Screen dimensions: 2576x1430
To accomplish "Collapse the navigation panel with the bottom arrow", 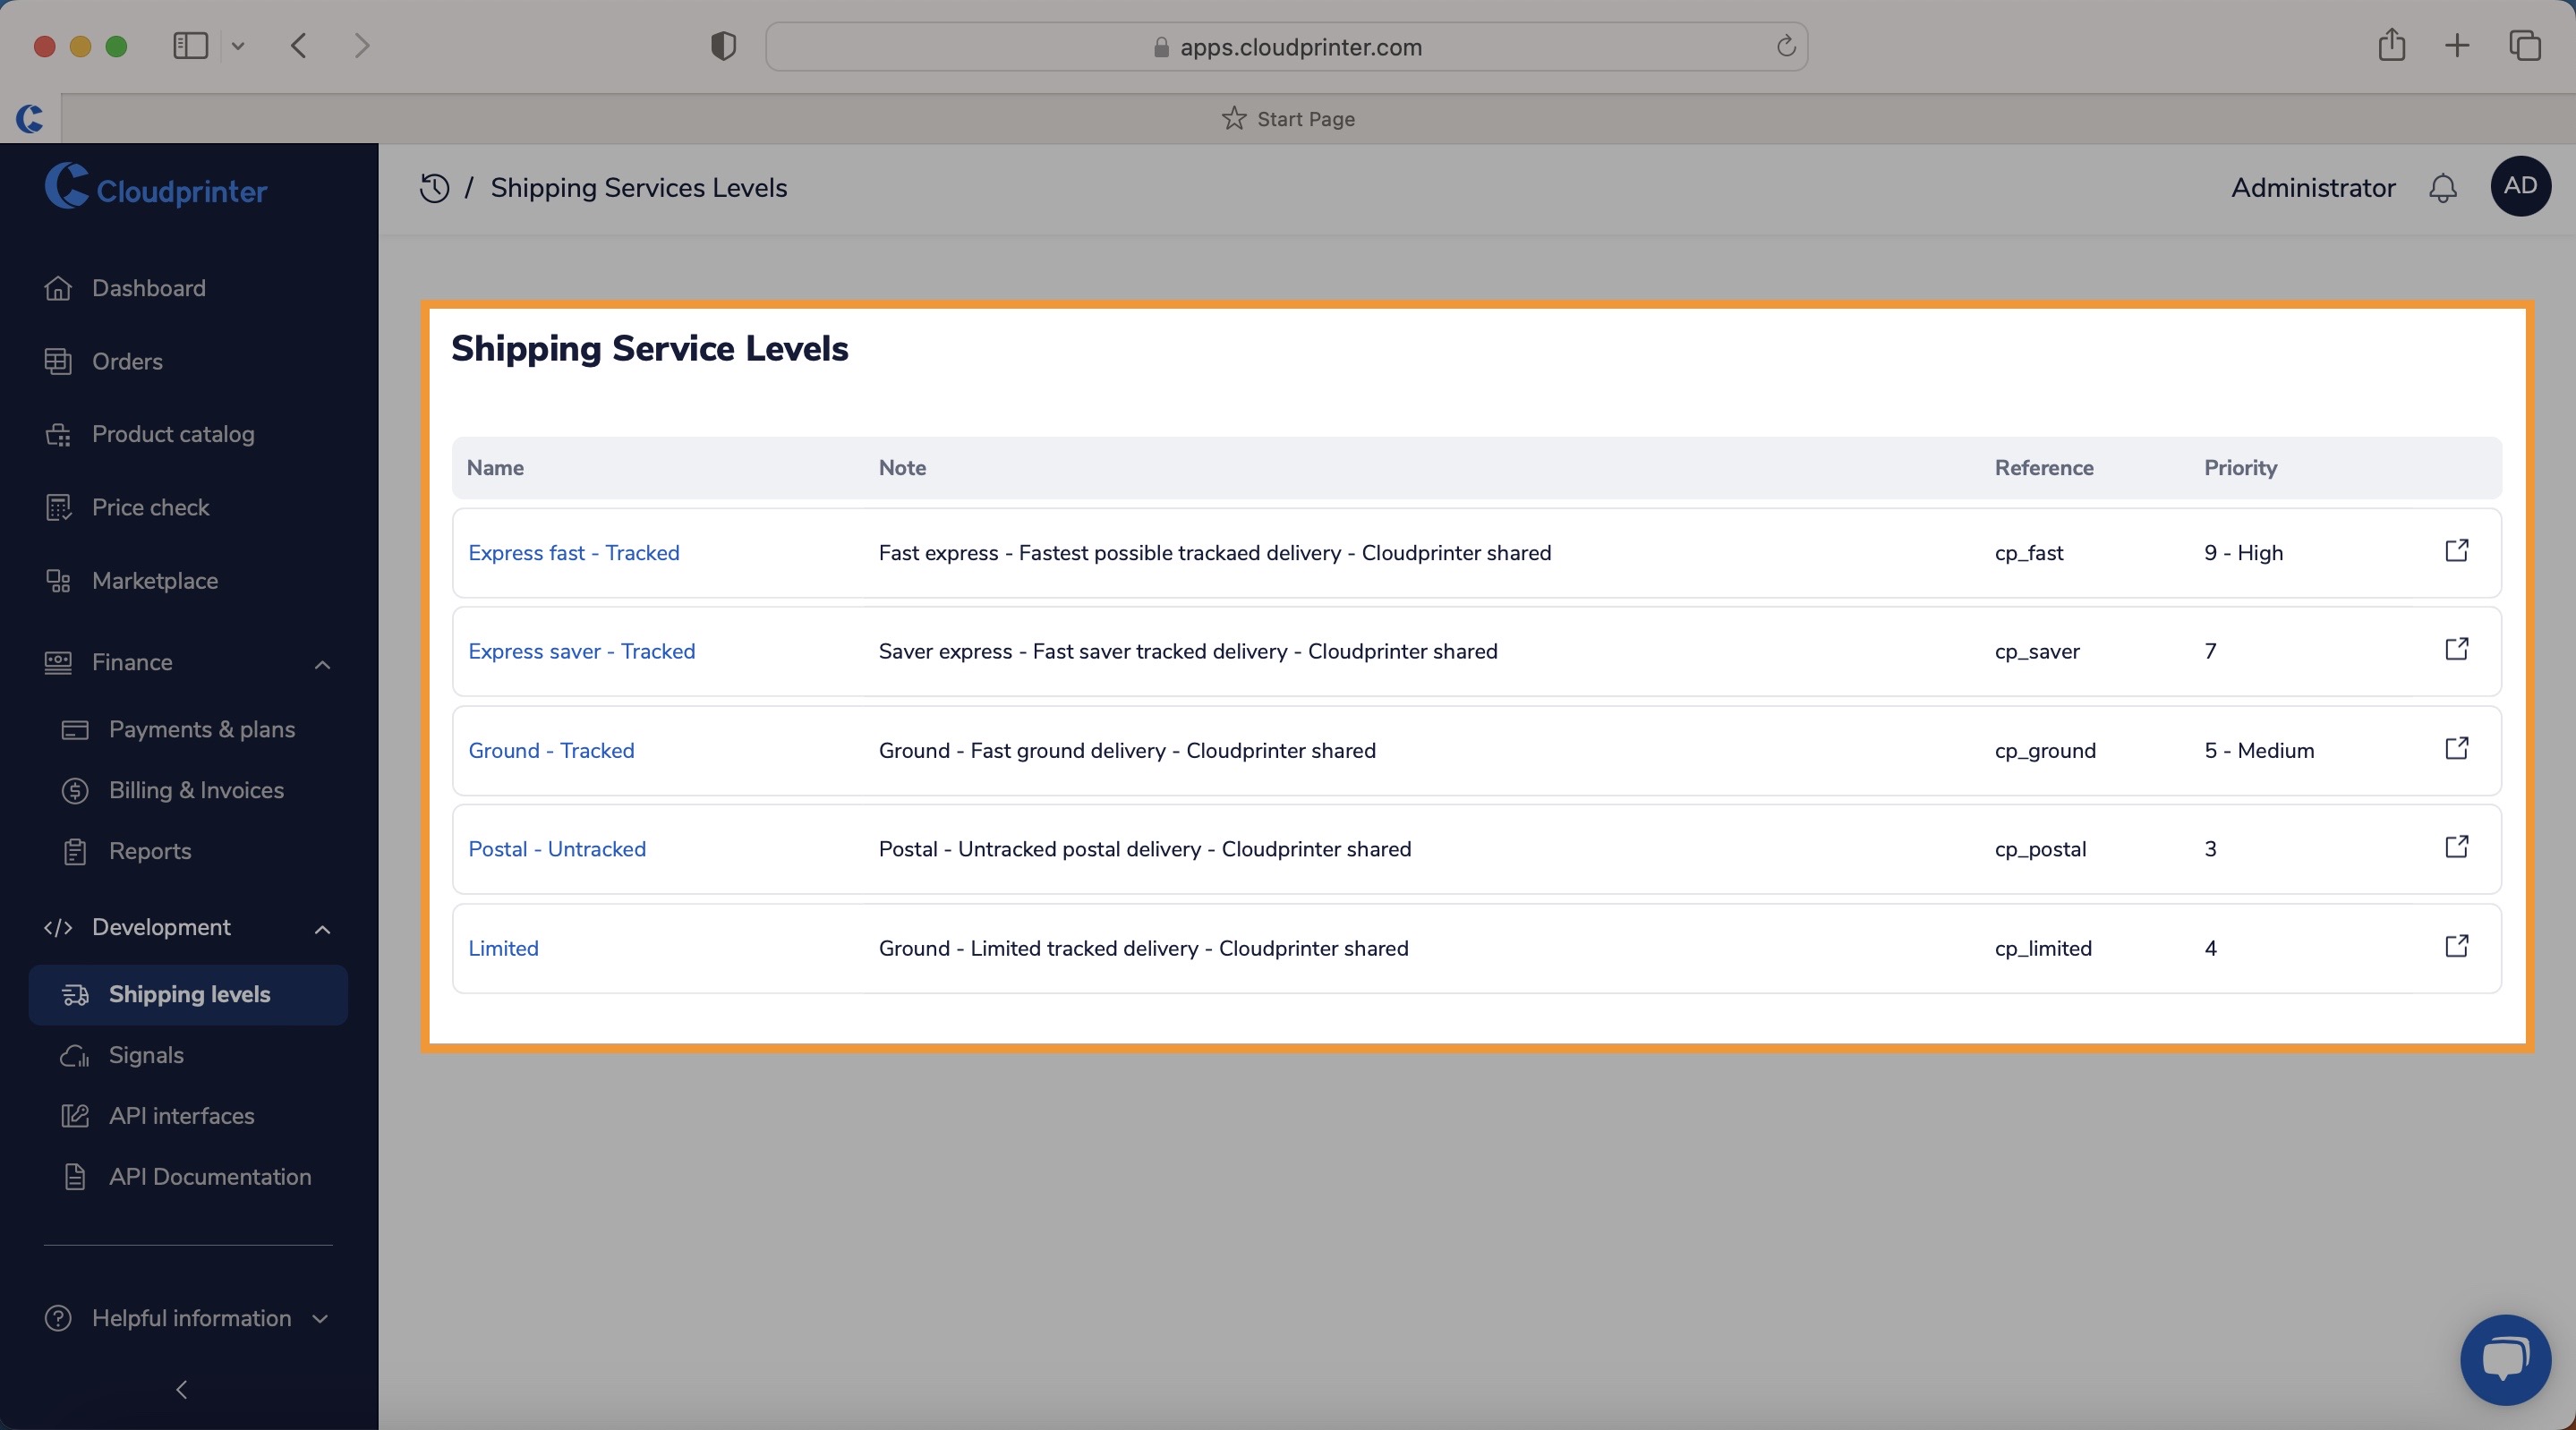I will point(183,1389).
